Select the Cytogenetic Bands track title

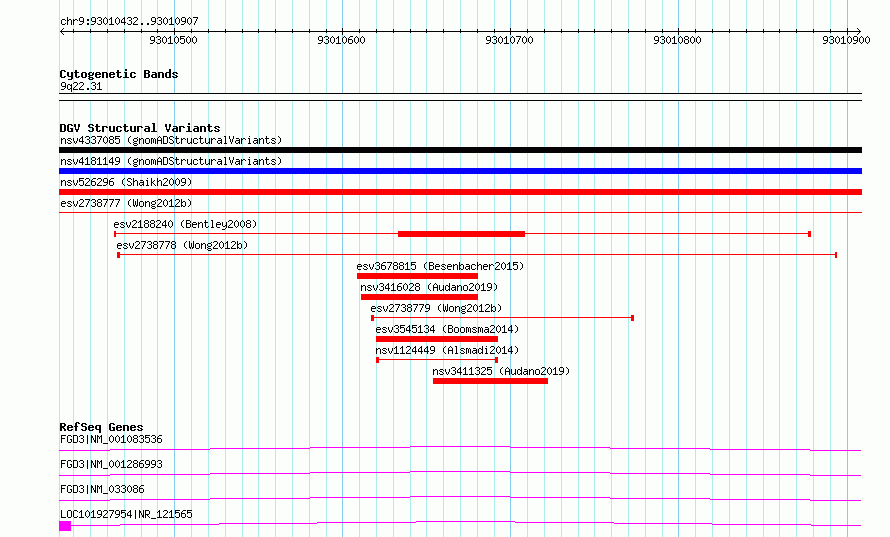coord(119,74)
